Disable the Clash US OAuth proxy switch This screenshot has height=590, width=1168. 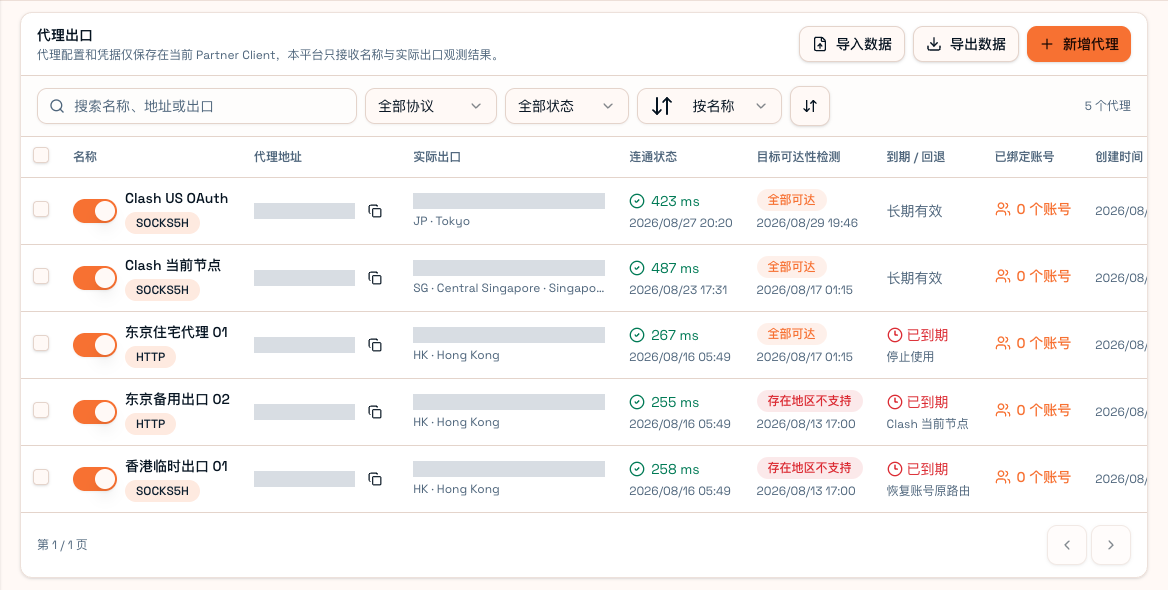(95, 211)
